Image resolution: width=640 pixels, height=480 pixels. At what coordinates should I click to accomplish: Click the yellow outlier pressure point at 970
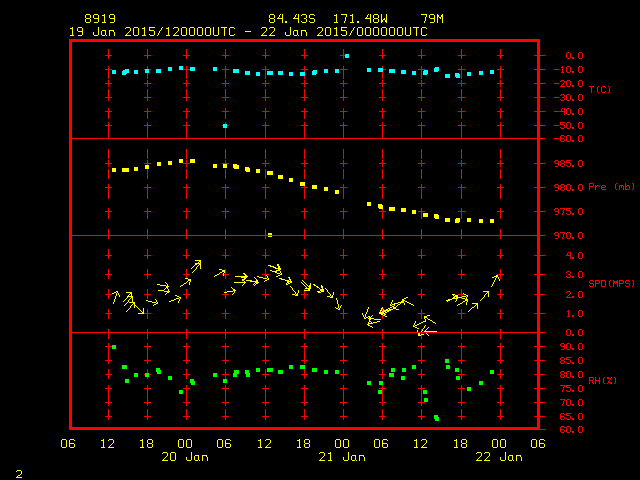click(270, 235)
